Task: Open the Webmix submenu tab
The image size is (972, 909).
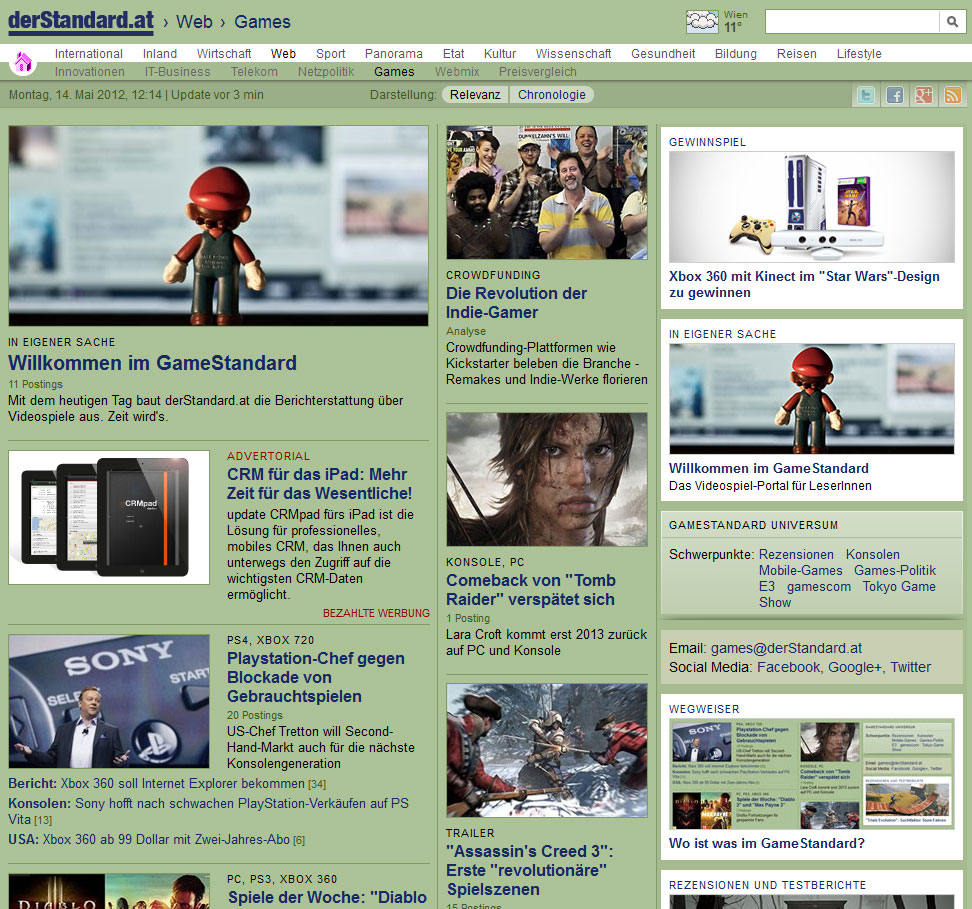Action: [x=457, y=72]
